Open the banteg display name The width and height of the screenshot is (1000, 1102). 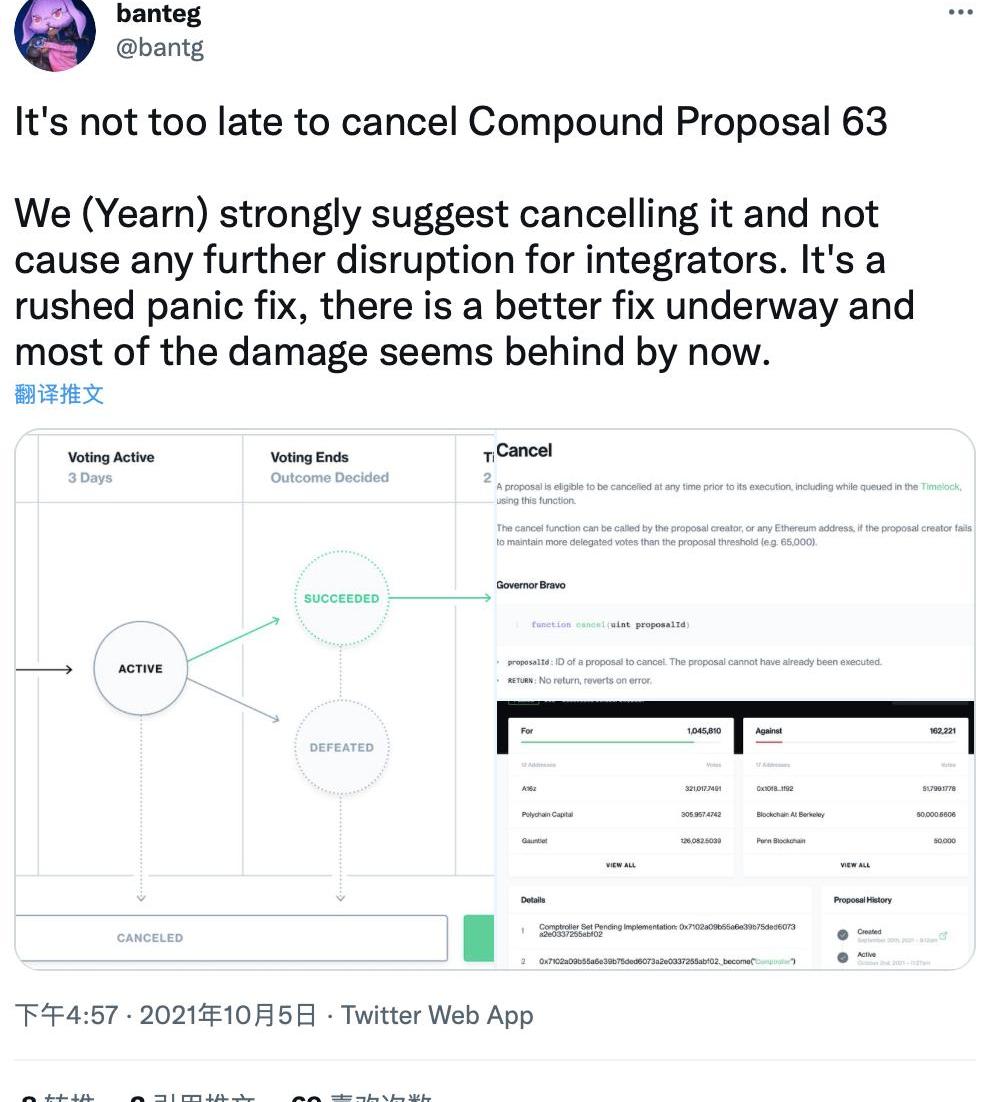click(158, 14)
